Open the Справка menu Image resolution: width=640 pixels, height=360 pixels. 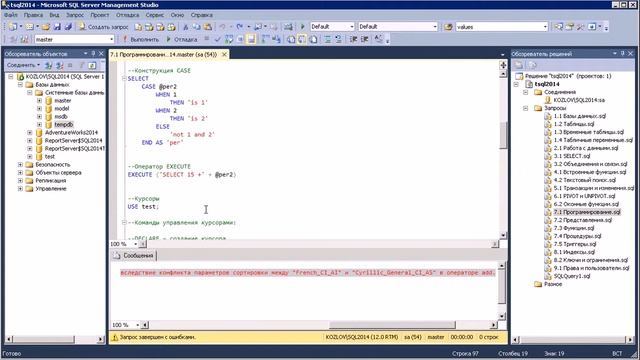pos(202,15)
